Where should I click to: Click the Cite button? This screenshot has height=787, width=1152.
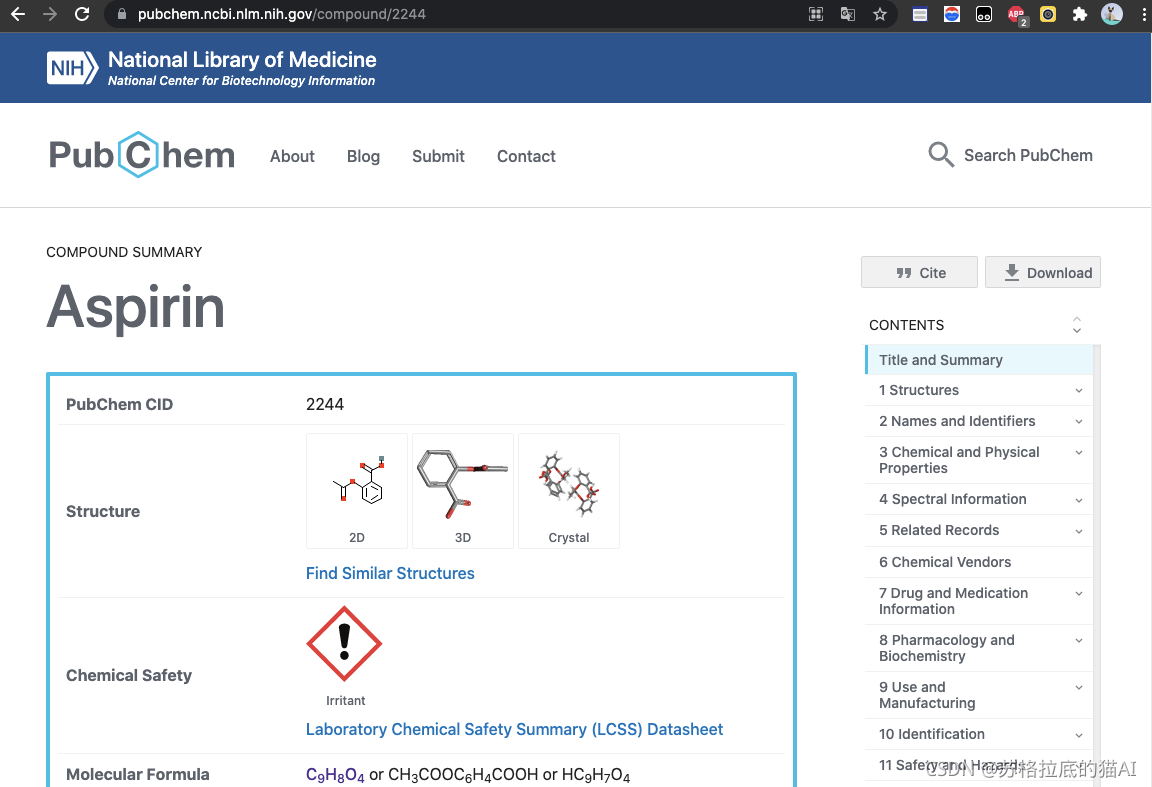point(919,272)
